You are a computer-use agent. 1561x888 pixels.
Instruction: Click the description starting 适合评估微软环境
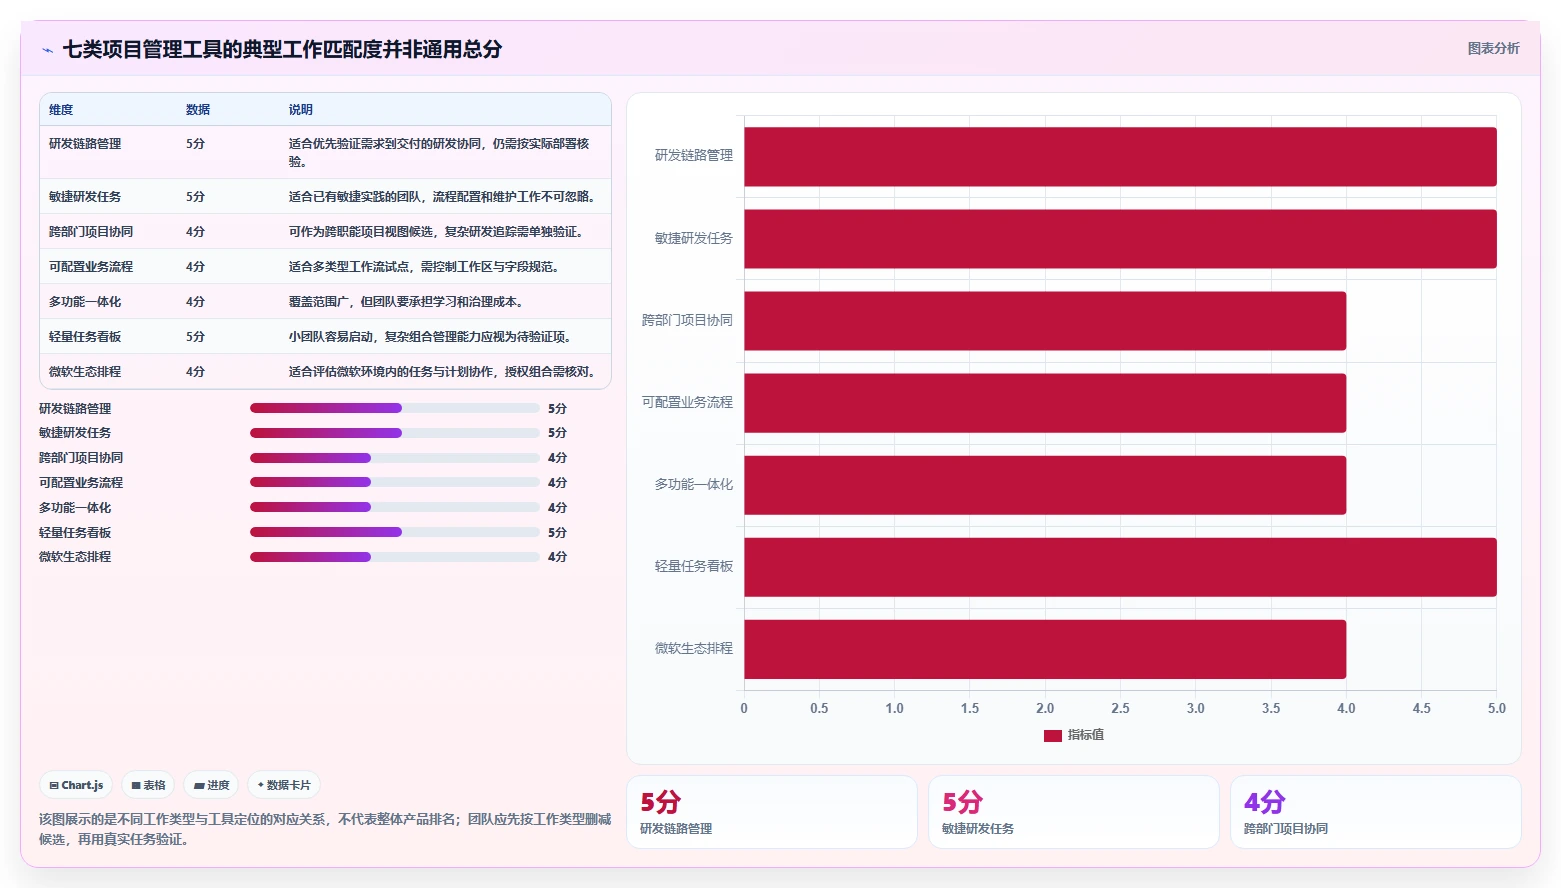pyautogui.click(x=445, y=372)
